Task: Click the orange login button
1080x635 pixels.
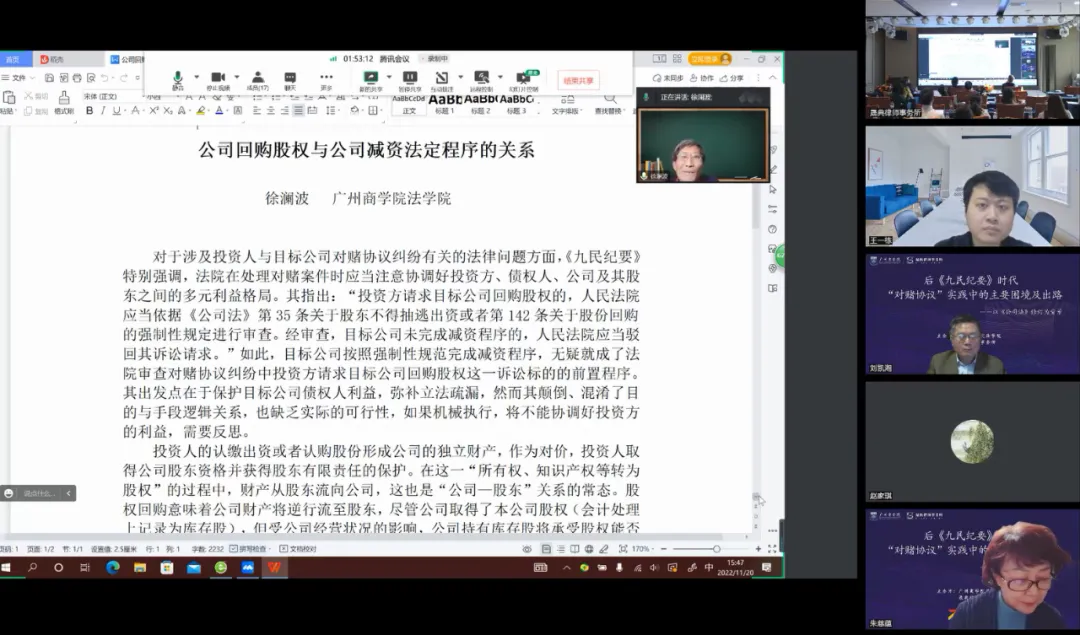Action: 709,59
